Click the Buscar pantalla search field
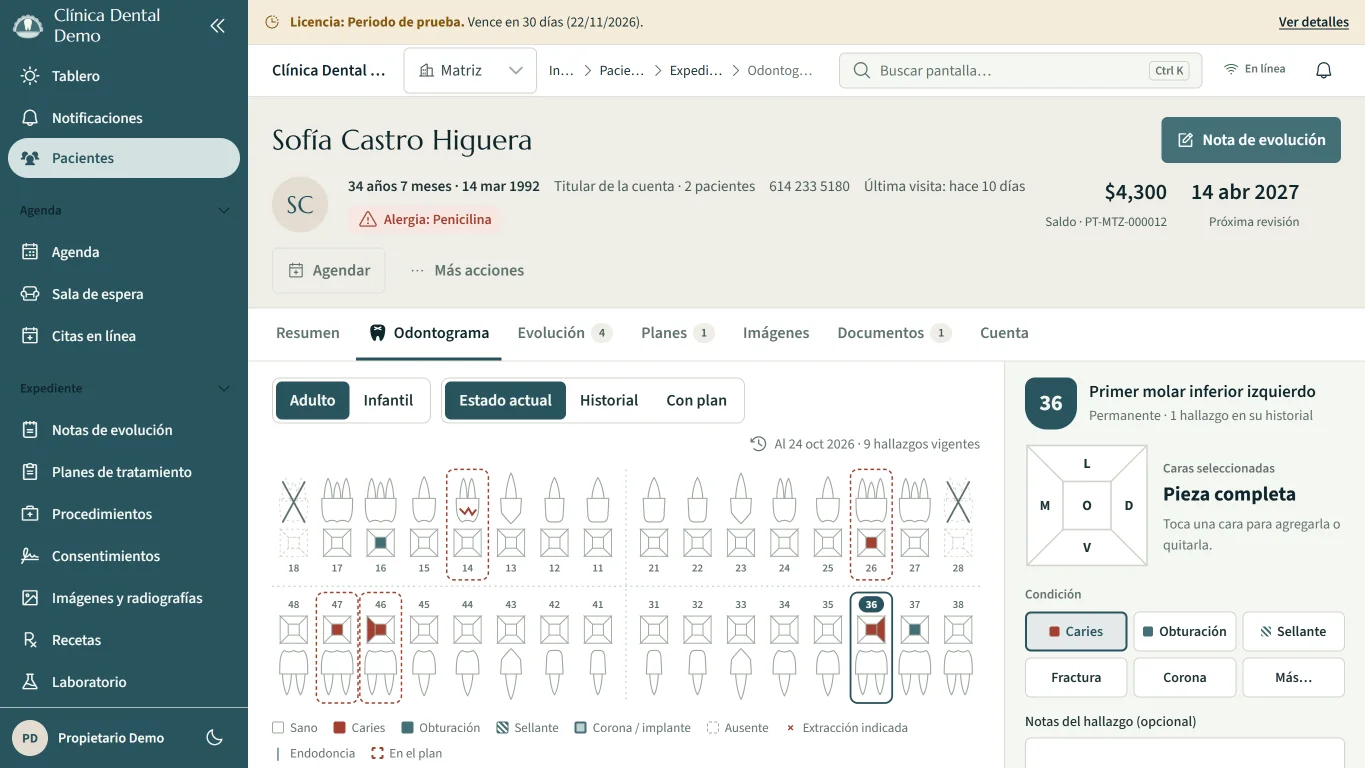Viewport: 1365px width, 768px height. 1021,71
